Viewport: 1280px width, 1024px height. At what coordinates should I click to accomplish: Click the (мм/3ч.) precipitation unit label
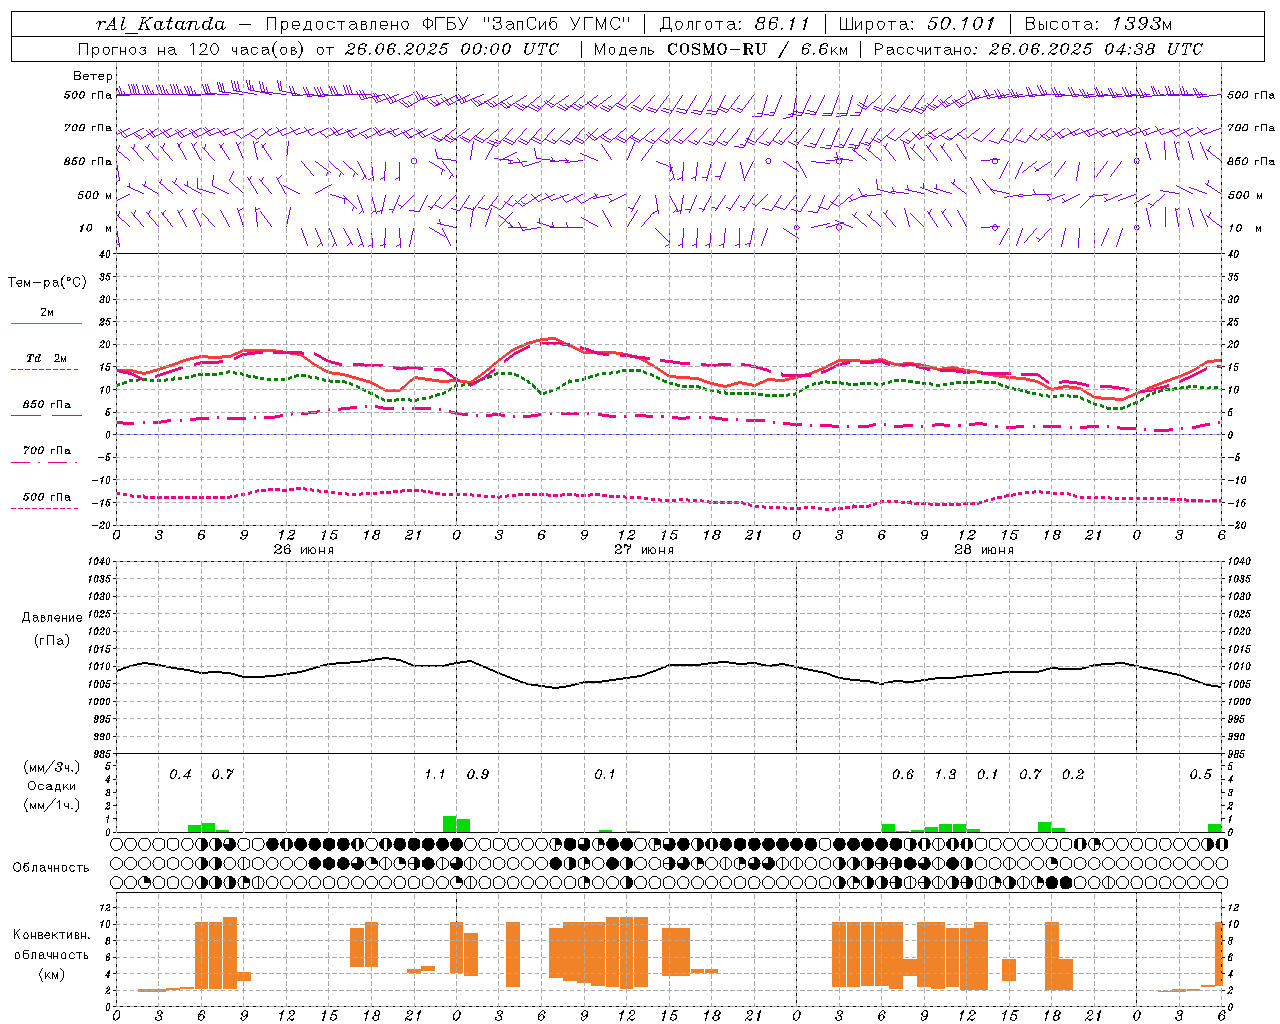point(52,768)
